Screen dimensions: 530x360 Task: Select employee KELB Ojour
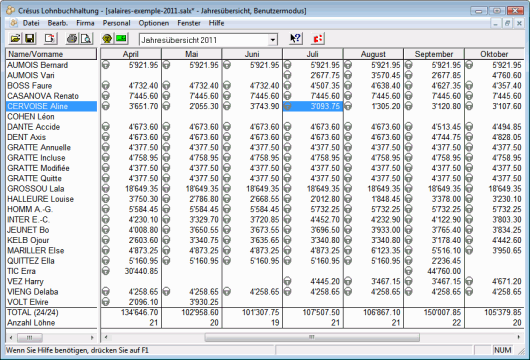(51, 240)
